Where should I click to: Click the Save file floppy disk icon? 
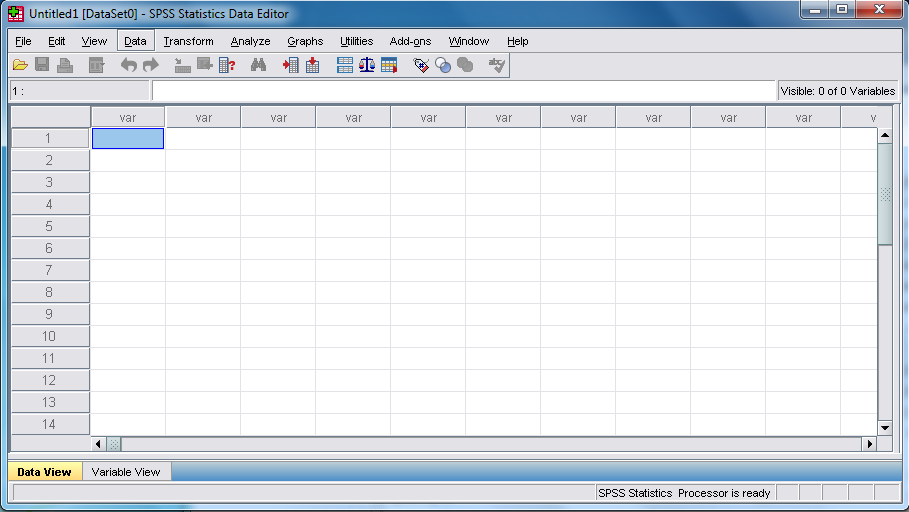click(x=42, y=65)
